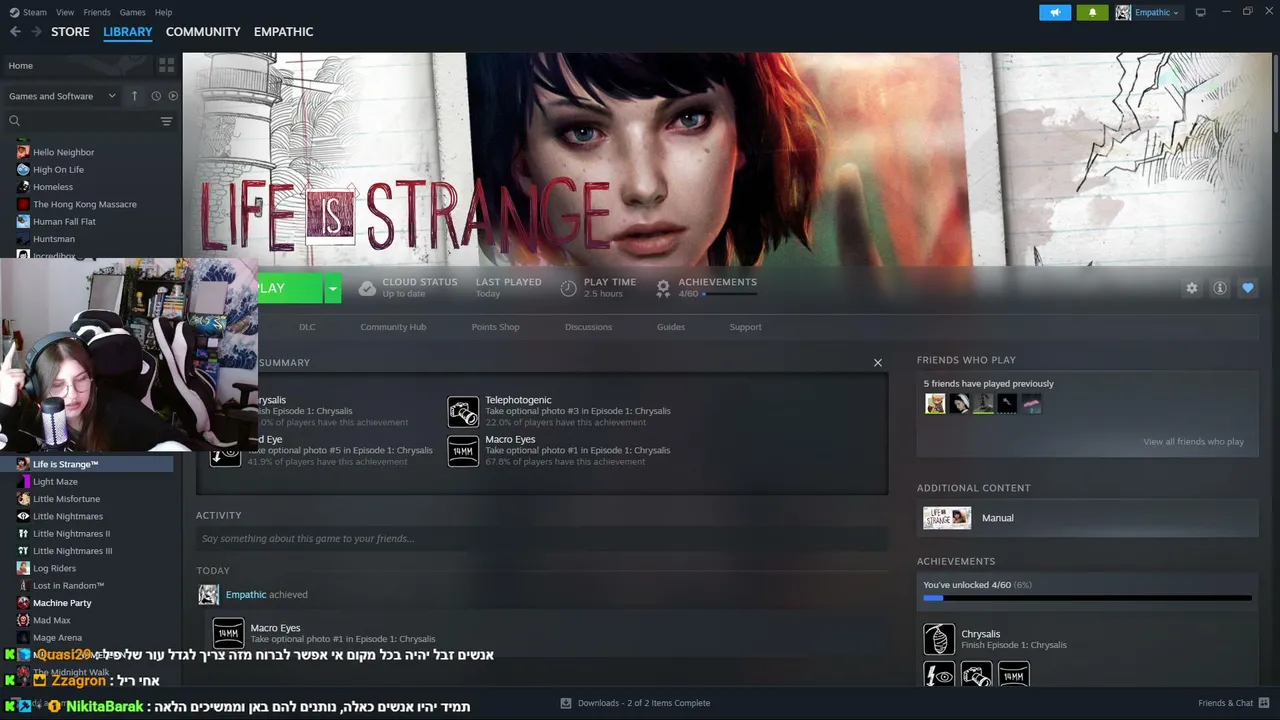
Task: Select the LIBRARY tab
Action: click(x=128, y=32)
